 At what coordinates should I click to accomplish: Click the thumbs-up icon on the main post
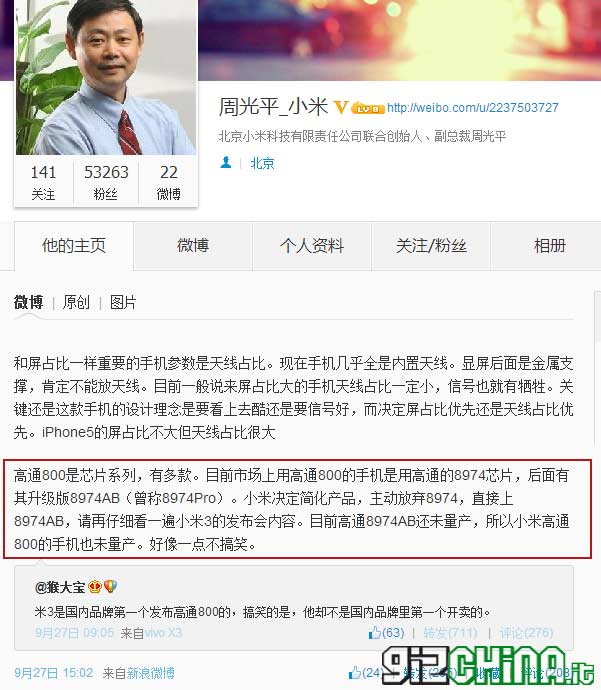[x=355, y=672]
